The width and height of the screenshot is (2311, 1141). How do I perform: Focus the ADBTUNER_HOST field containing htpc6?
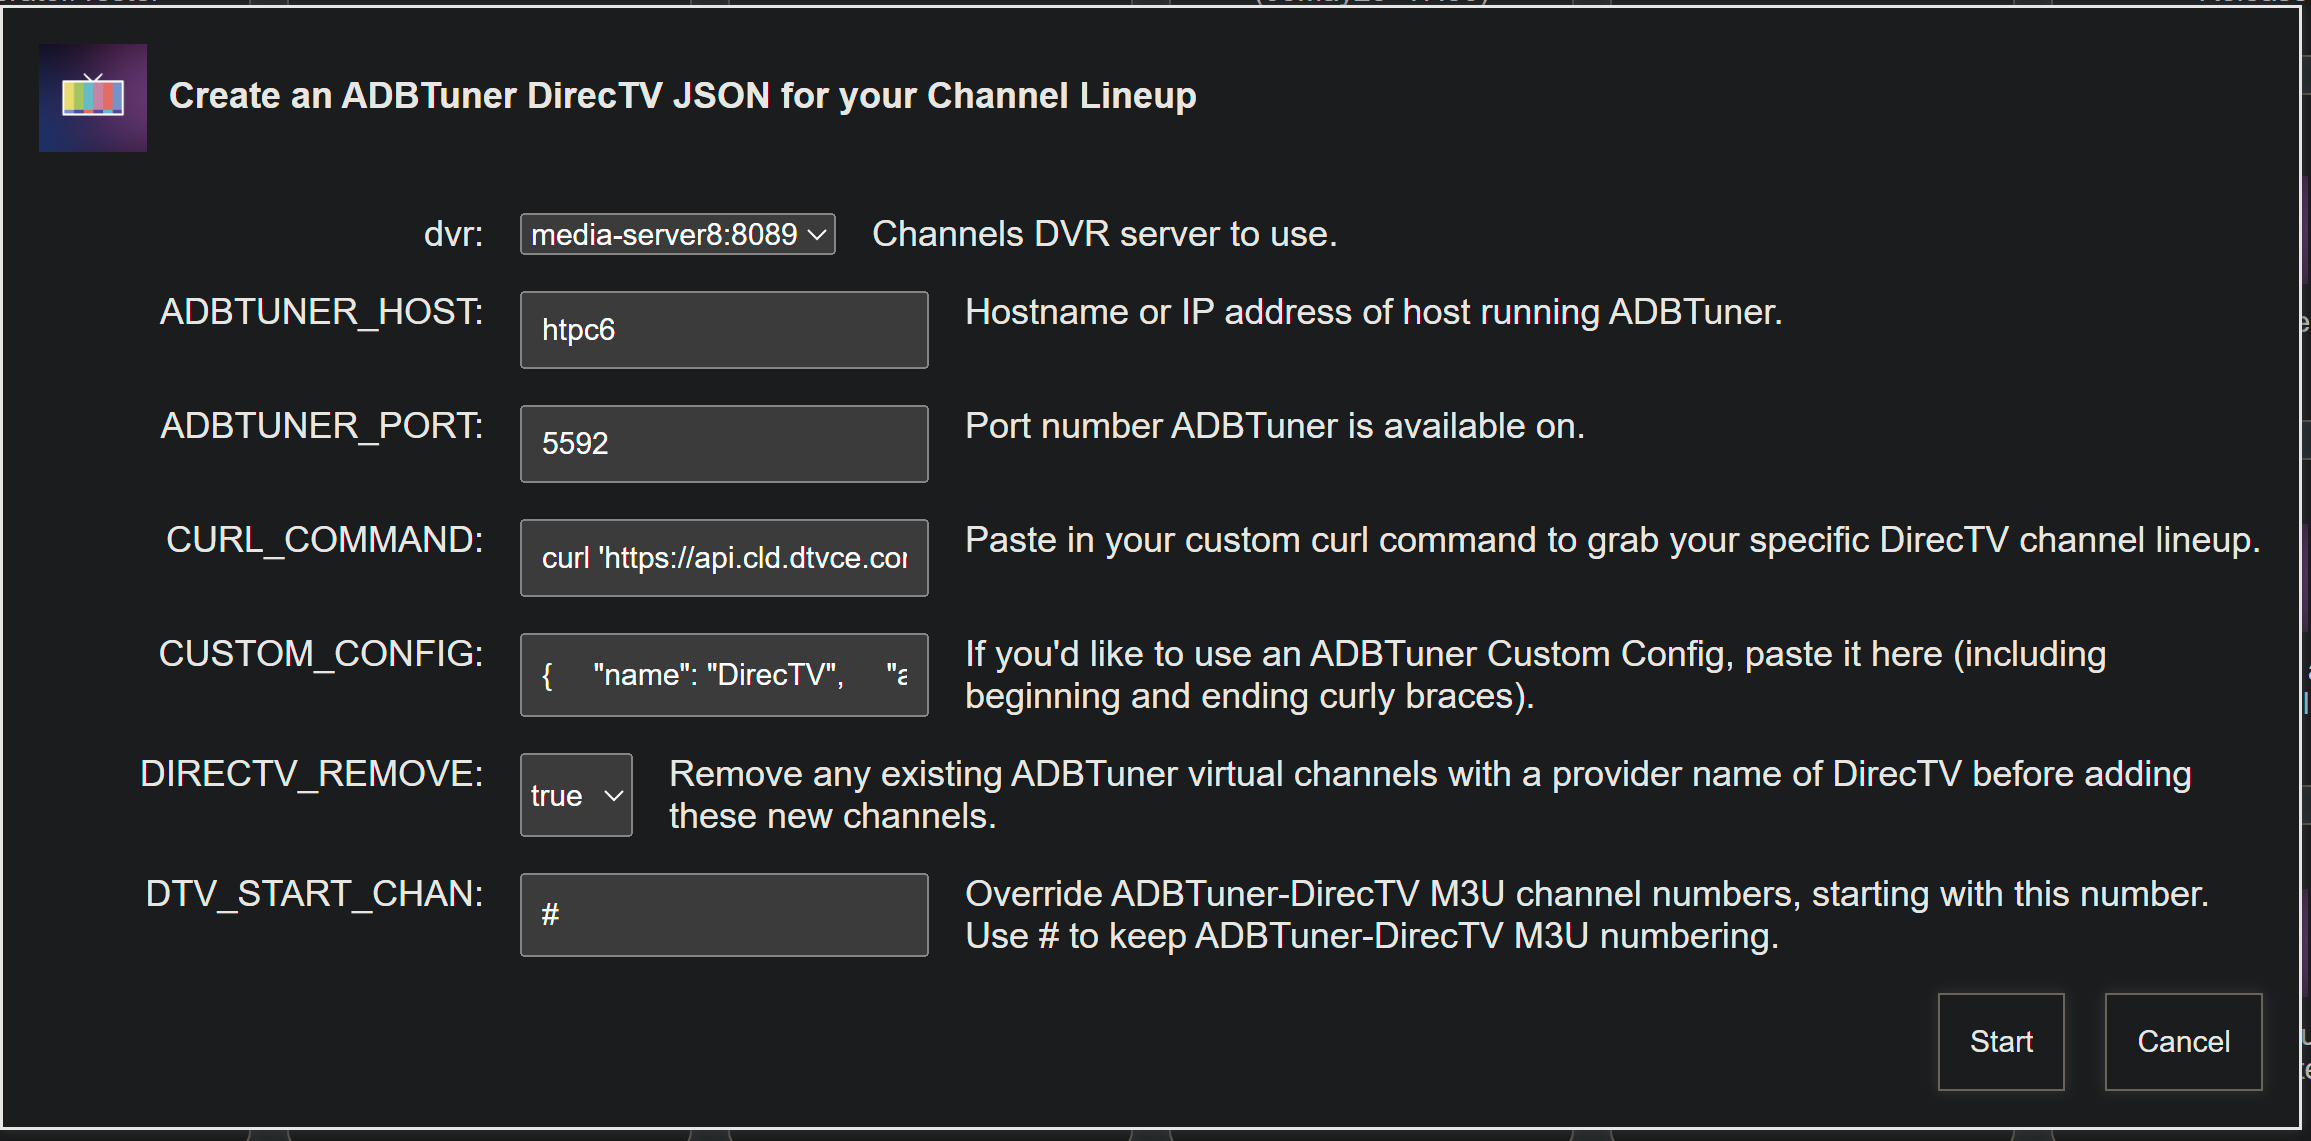724,330
